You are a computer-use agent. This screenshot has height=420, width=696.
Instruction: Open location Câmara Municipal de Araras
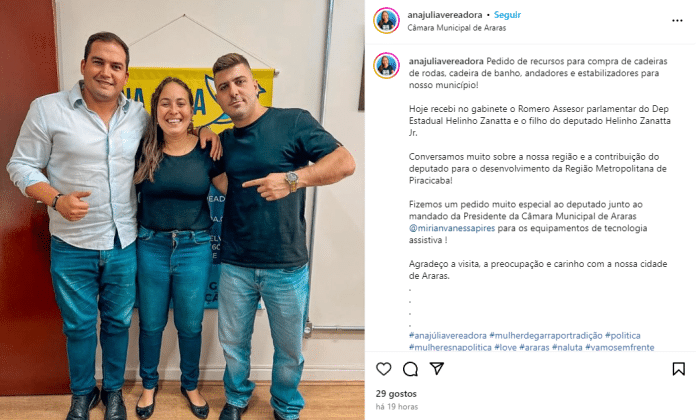[457, 28]
